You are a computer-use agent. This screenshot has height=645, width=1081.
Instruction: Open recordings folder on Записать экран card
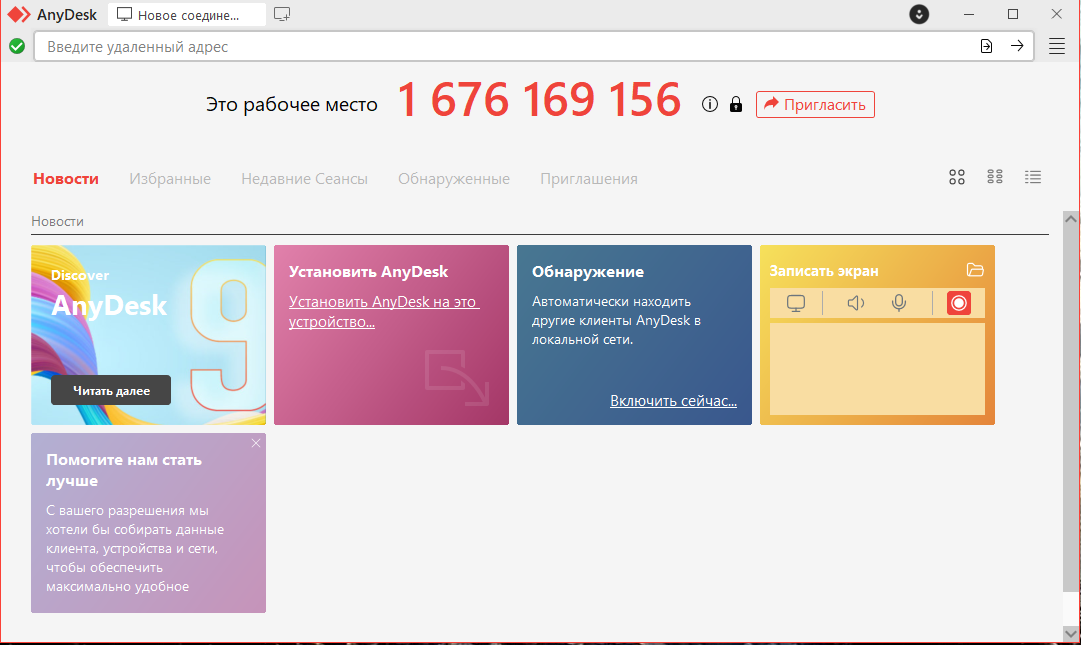pyautogui.click(x=975, y=270)
